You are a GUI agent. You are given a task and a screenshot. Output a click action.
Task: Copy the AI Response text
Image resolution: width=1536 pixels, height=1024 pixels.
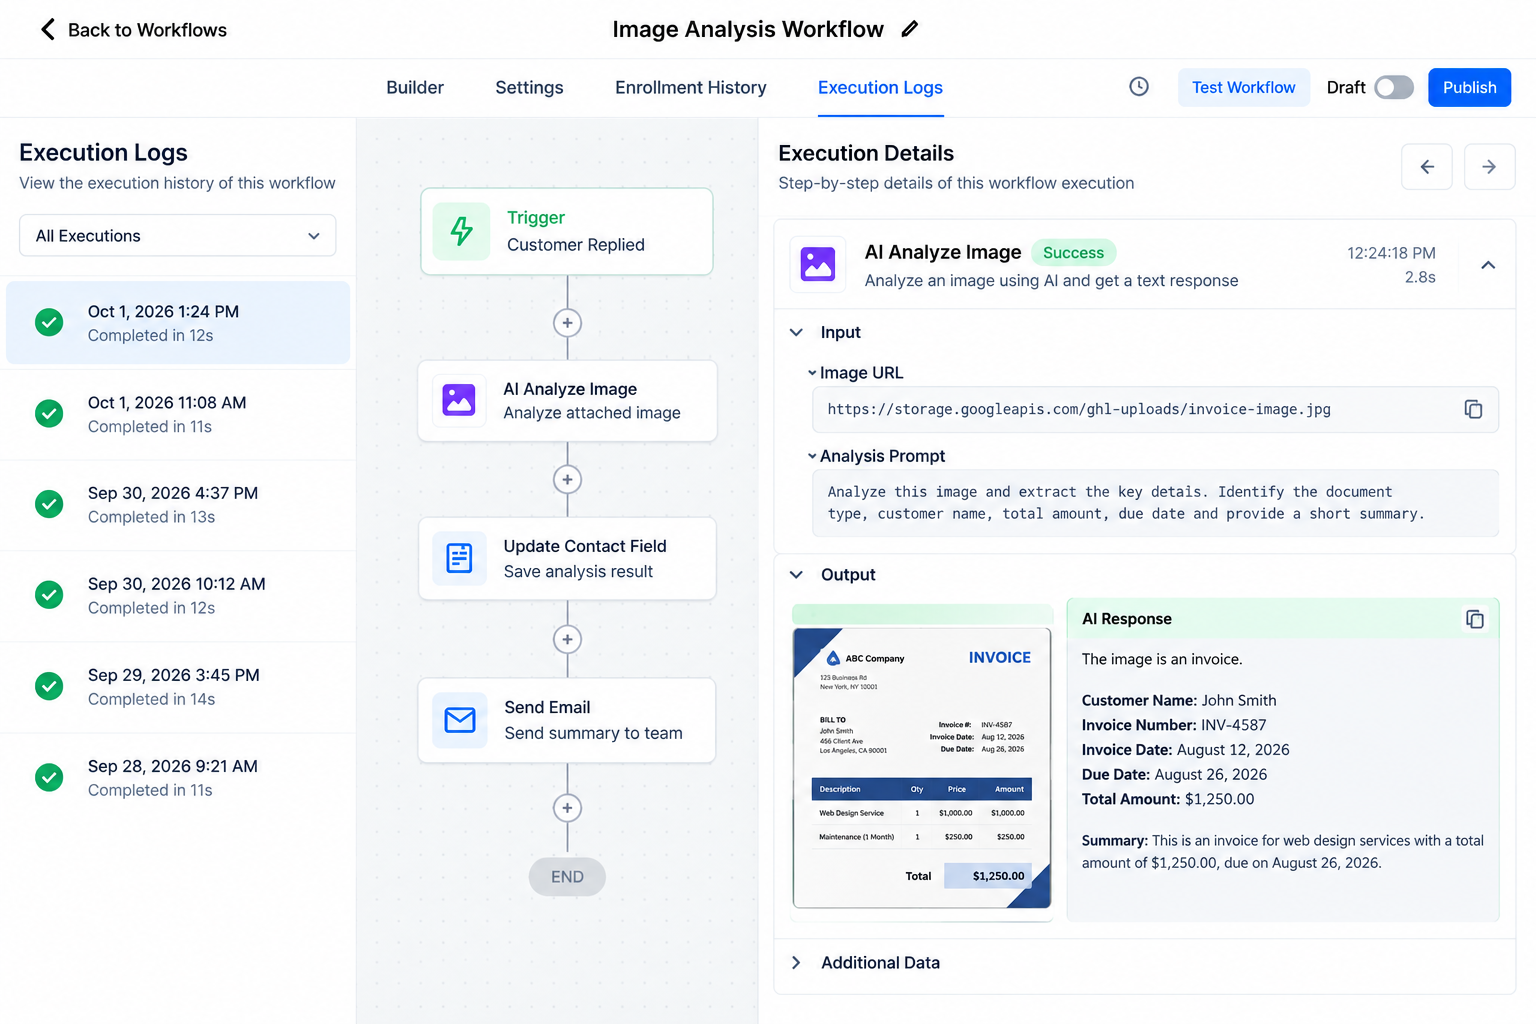1474,619
